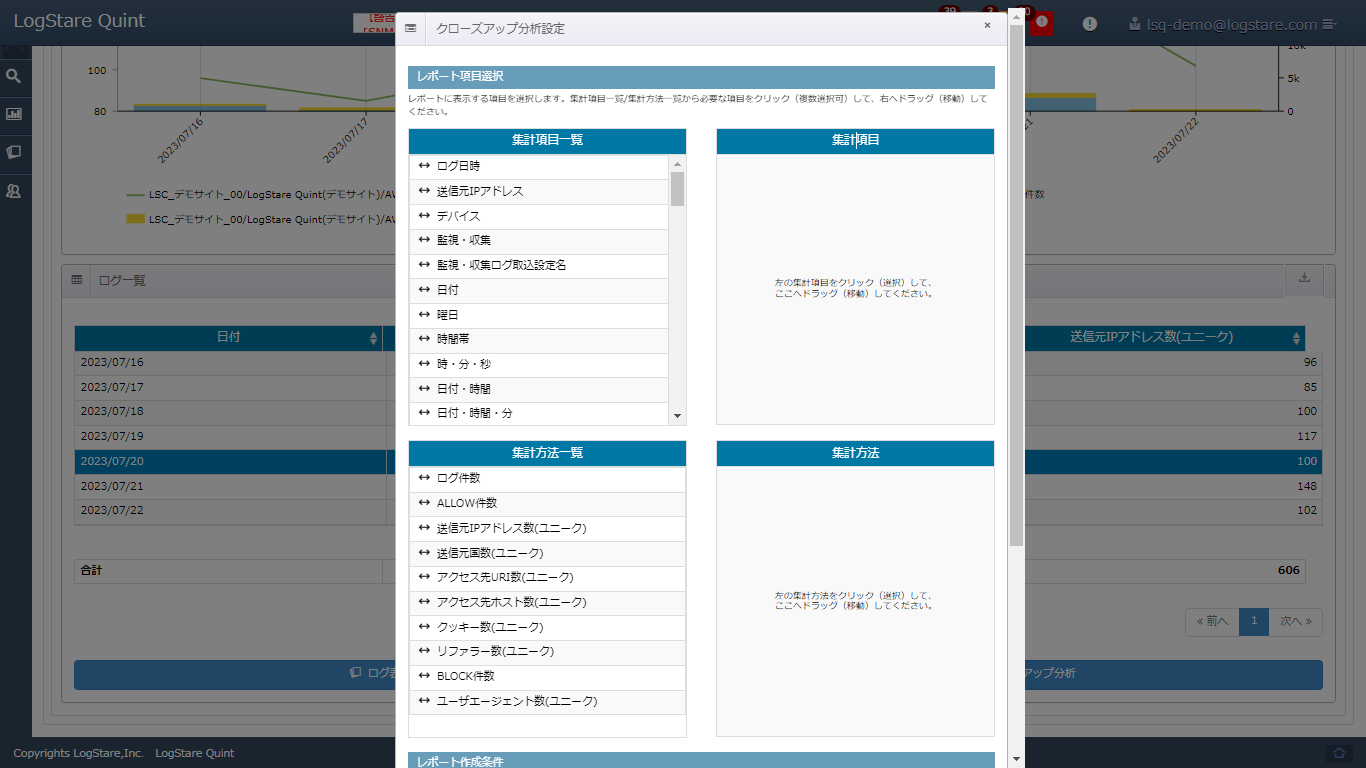Select the 日付・時間・分 list item
Screen dimensions: 1366x768
[x=539, y=414]
